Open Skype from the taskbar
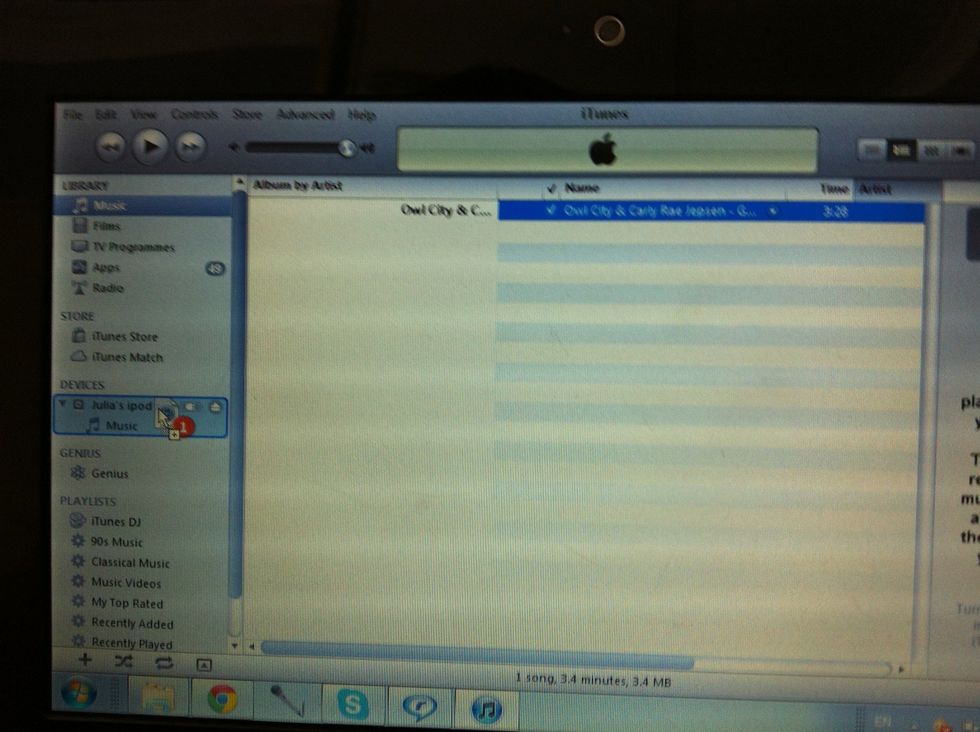 tap(352, 705)
